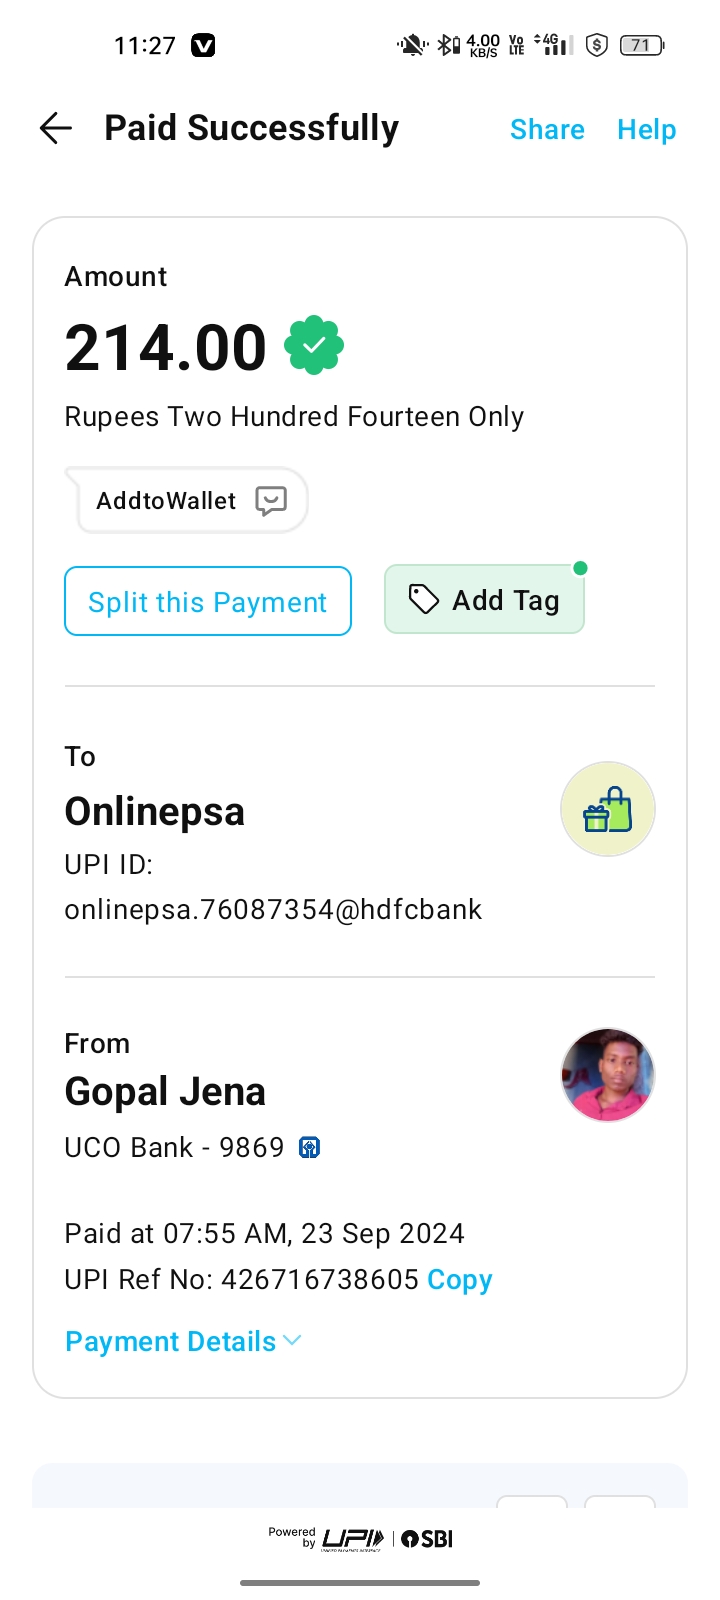Tap the UPI logo at bottom
The height and width of the screenshot is (1600, 720).
(353, 1539)
